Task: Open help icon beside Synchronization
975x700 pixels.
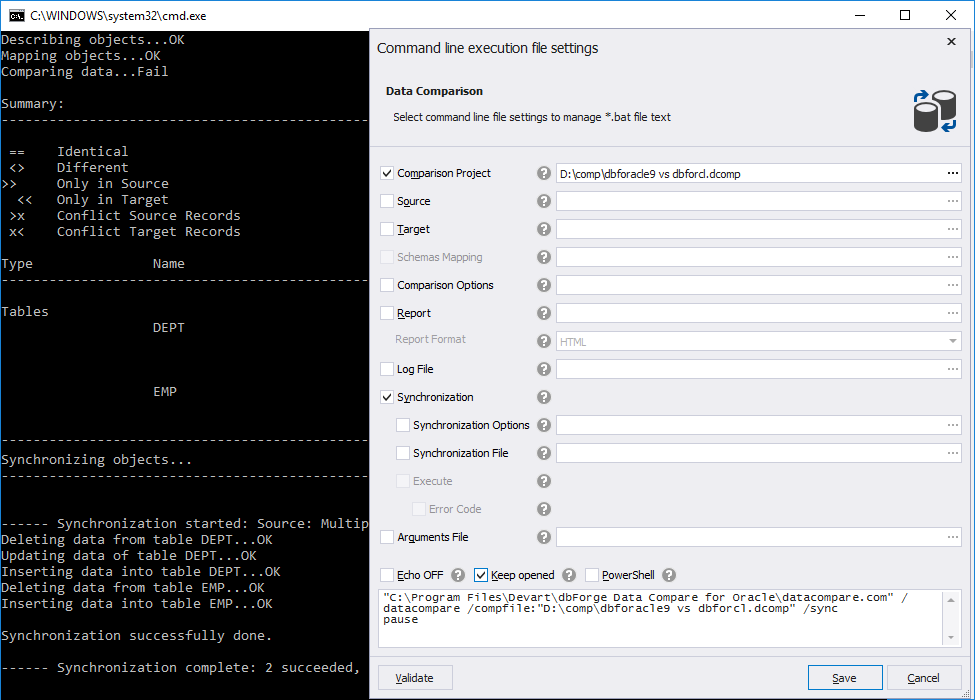Action: tap(543, 397)
